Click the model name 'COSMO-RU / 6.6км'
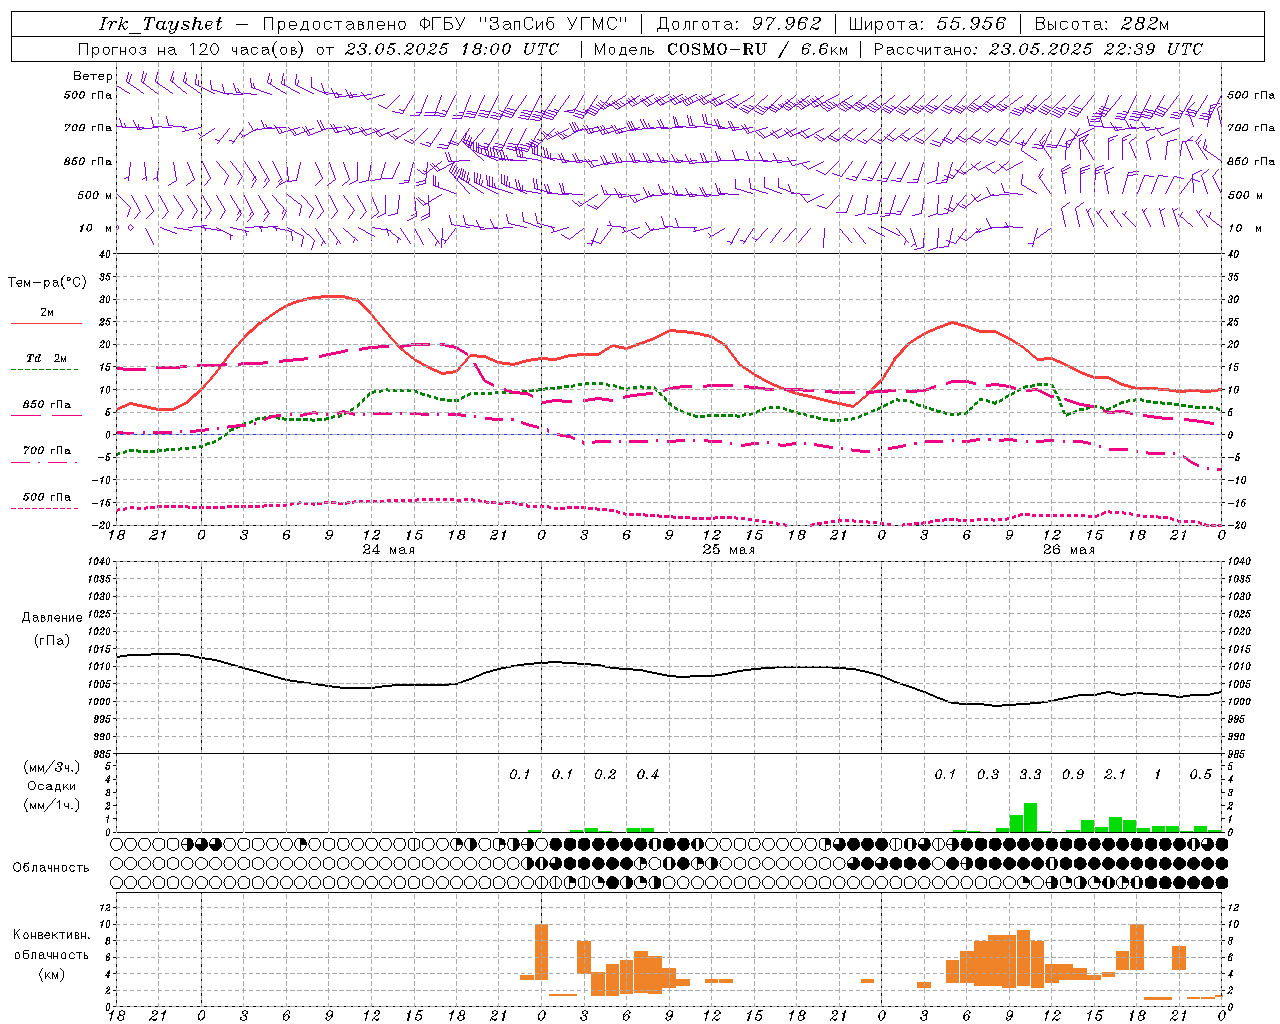The image size is (1280, 1024). point(758,49)
